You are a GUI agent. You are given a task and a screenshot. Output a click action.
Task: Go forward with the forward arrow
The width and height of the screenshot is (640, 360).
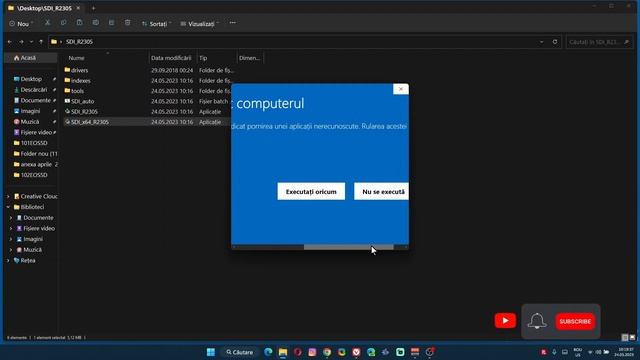(21, 42)
